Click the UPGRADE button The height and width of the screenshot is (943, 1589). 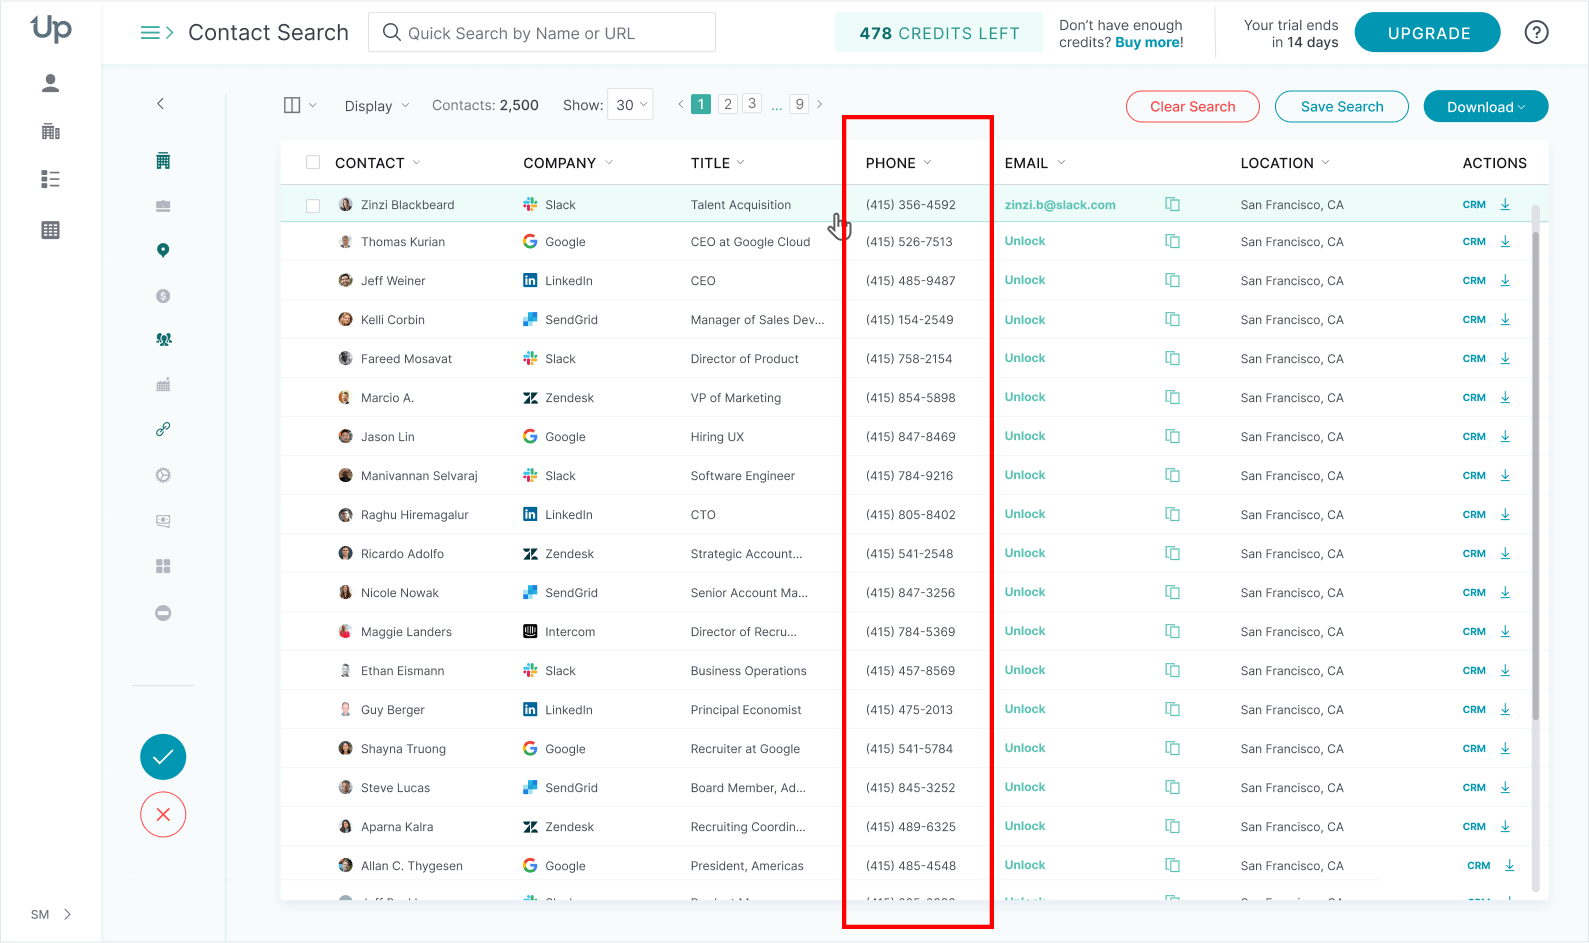click(x=1428, y=33)
